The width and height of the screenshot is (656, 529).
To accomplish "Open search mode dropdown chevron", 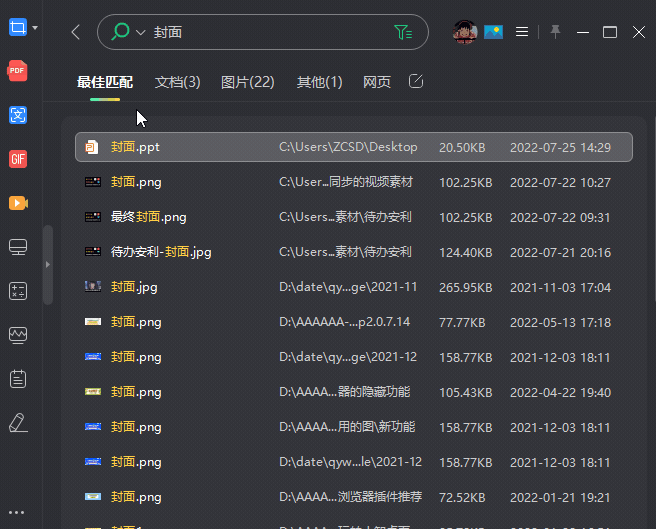I will (141, 32).
